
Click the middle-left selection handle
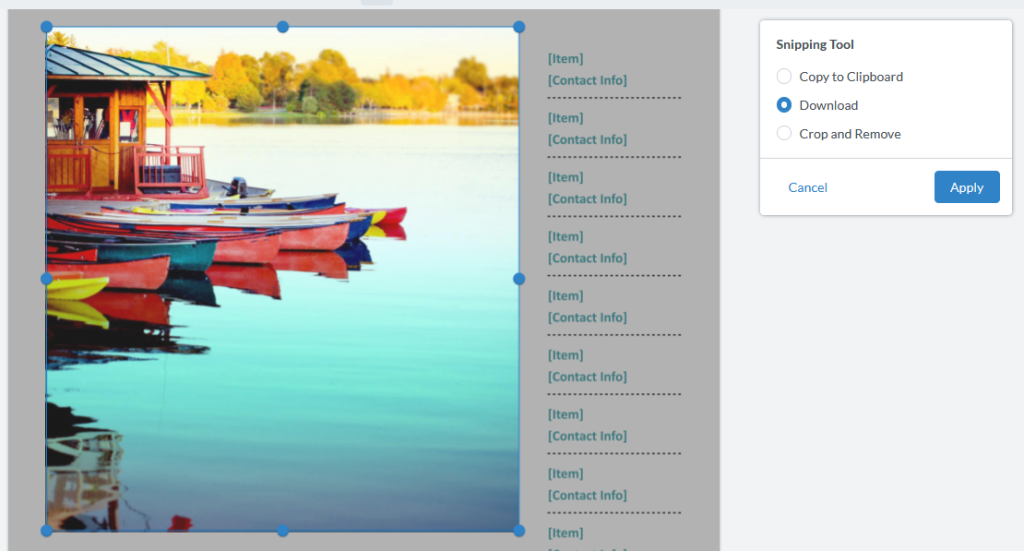pyautogui.click(x=46, y=279)
